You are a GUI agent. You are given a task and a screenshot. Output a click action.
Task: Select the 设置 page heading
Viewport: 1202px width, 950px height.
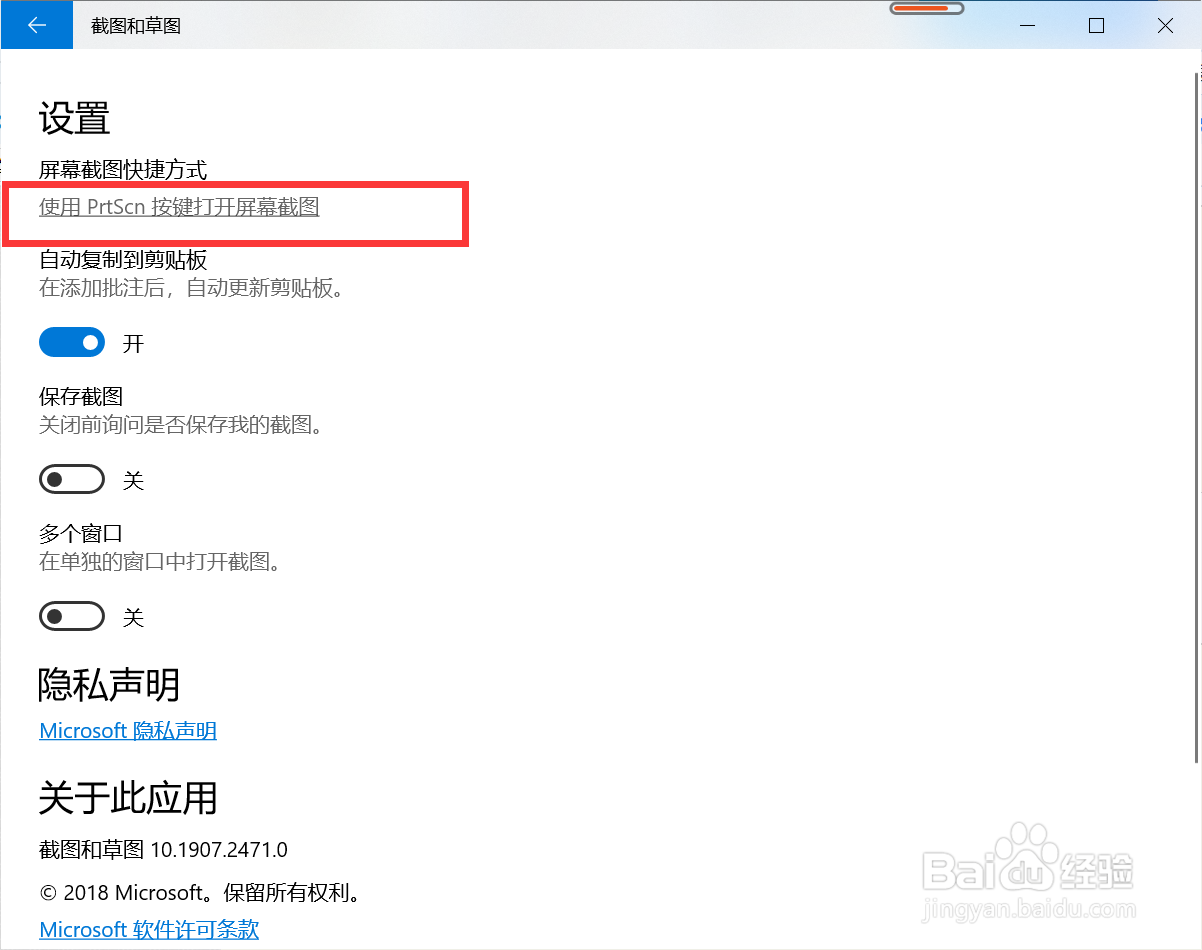click(x=75, y=118)
